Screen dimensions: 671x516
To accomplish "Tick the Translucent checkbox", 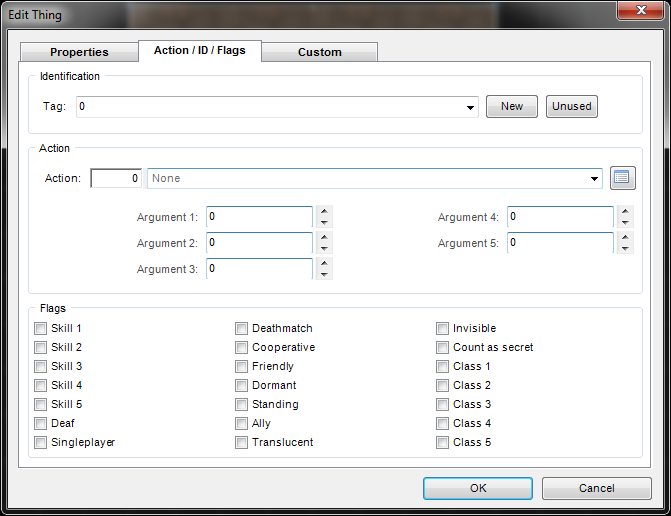I will [241, 442].
